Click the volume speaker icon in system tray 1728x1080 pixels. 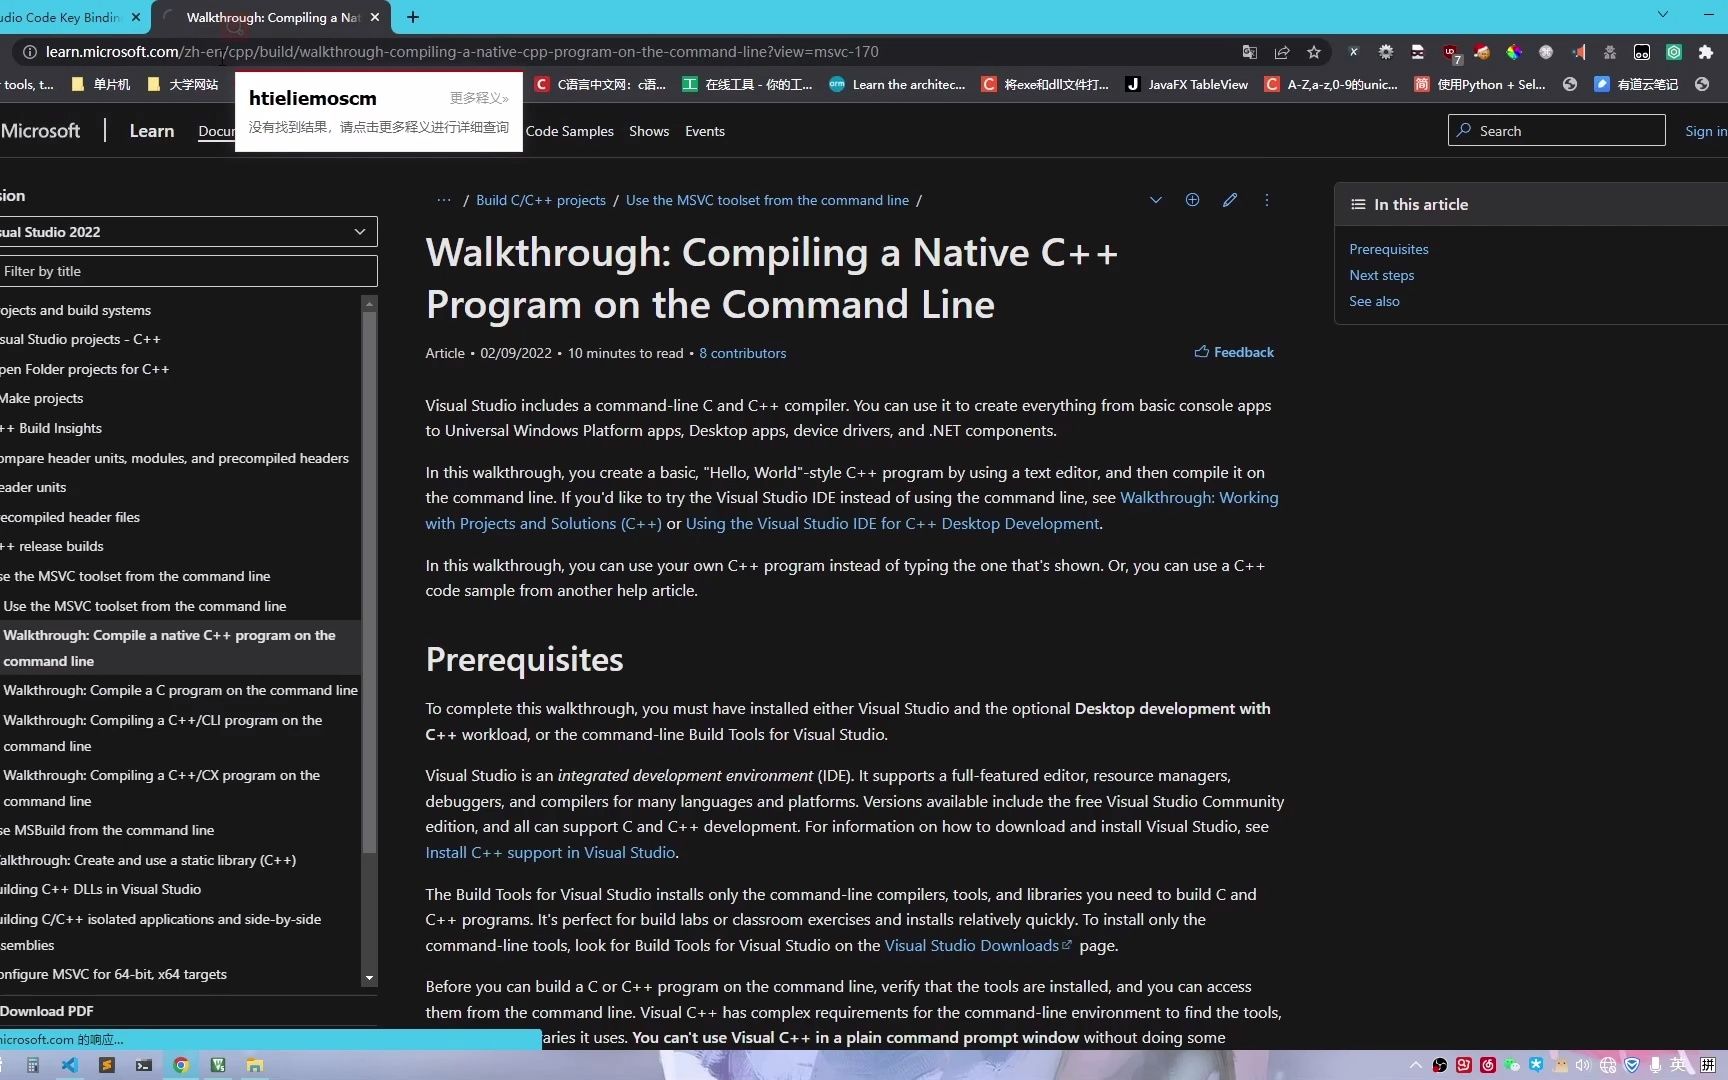[1583, 1065]
